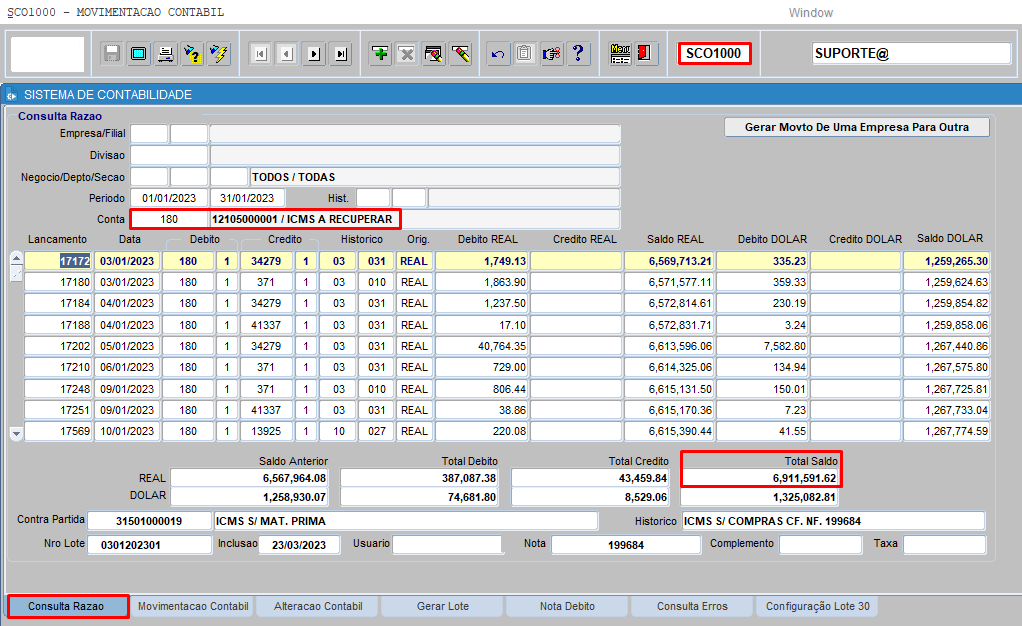The width and height of the screenshot is (1022, 626).
Task: Select lancamento 17202 cell
Action: point(58,346)
